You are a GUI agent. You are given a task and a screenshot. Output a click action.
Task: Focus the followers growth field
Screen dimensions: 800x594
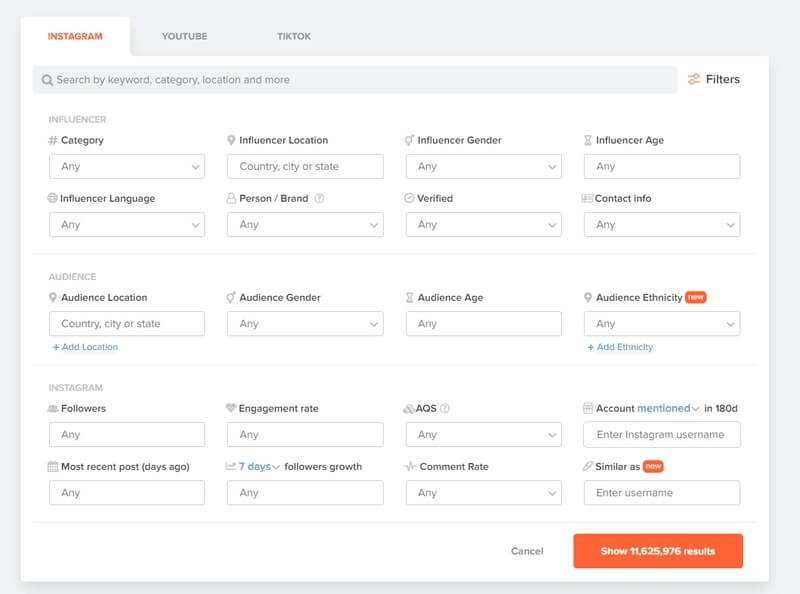point(305,493)
